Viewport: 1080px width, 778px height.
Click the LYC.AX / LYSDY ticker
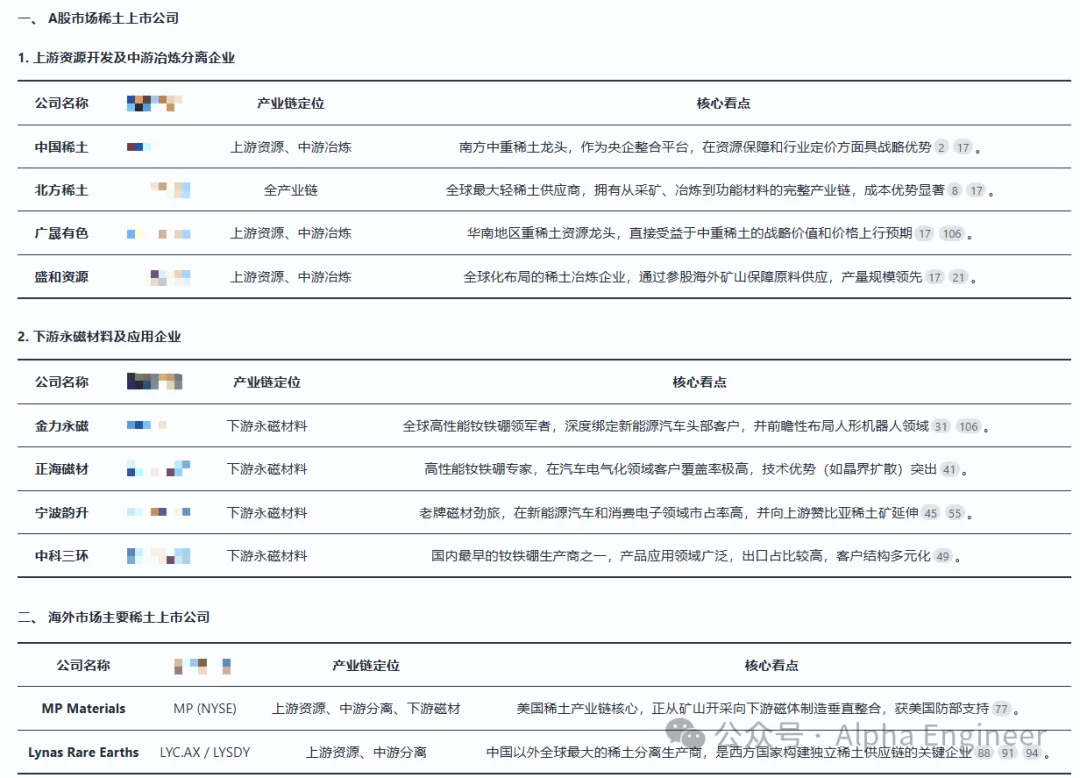coord(205,752)
